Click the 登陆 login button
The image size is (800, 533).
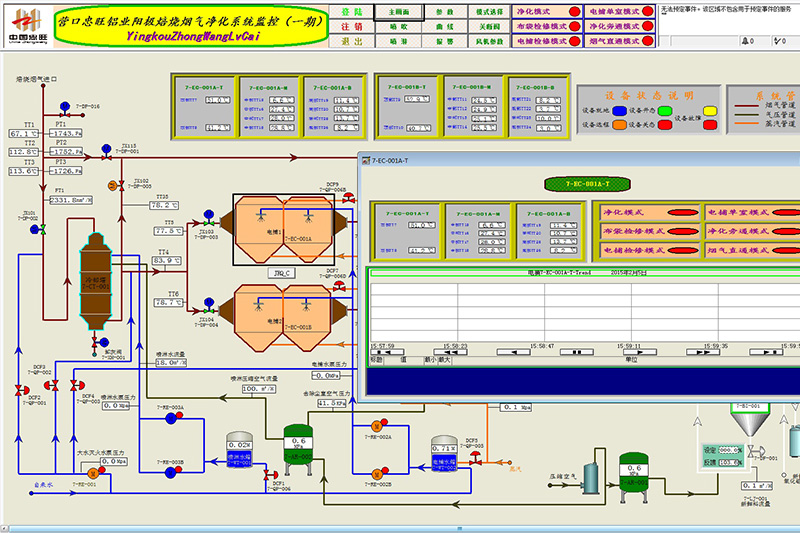347,11
